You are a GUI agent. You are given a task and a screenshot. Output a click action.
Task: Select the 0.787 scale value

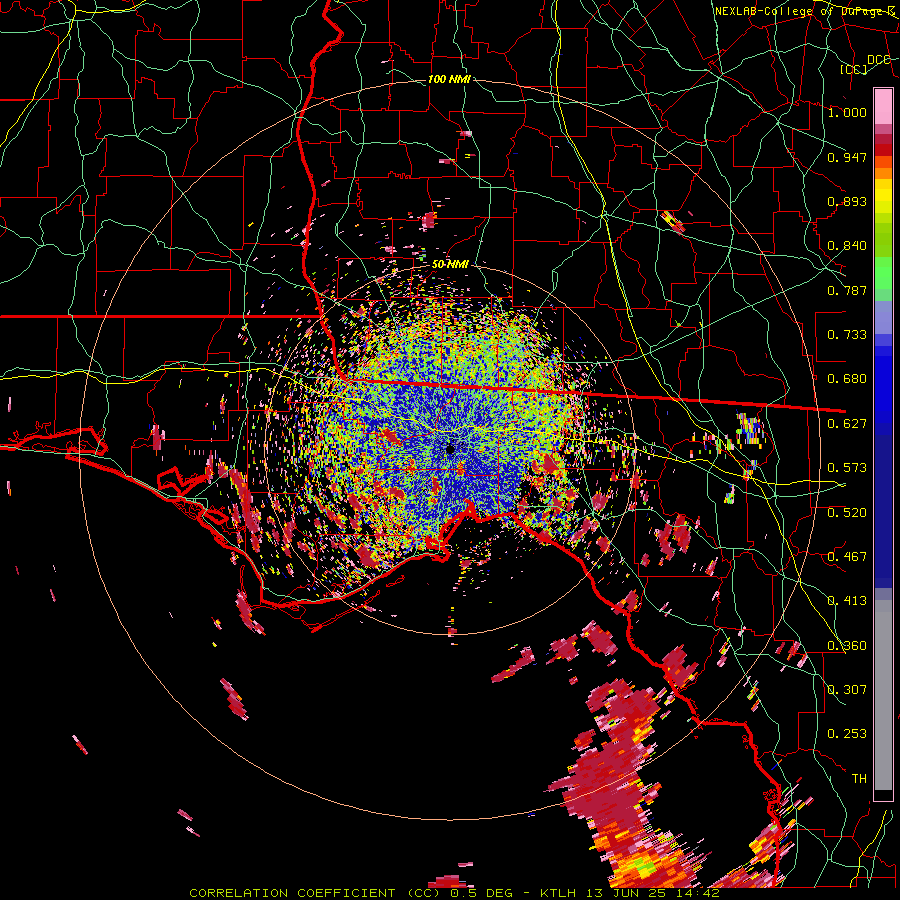click(847, 290)
